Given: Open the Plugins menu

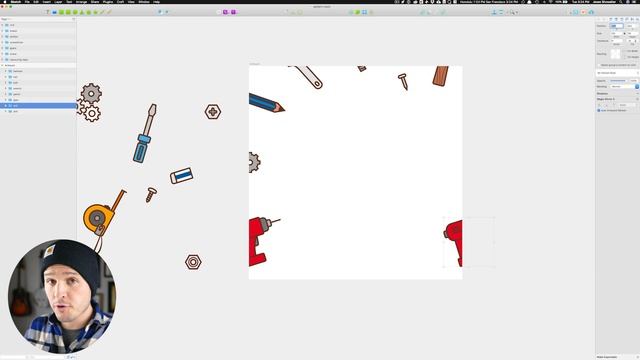Looking at the screenshot, I should 108,2.
